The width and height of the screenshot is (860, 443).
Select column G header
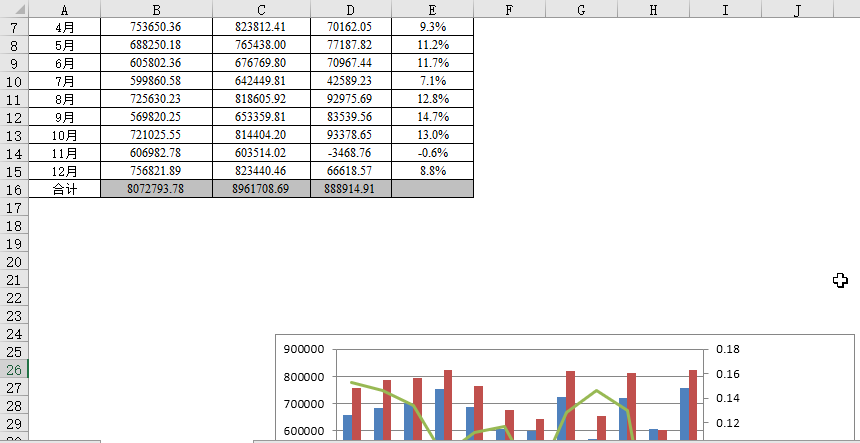click(581, 10)
